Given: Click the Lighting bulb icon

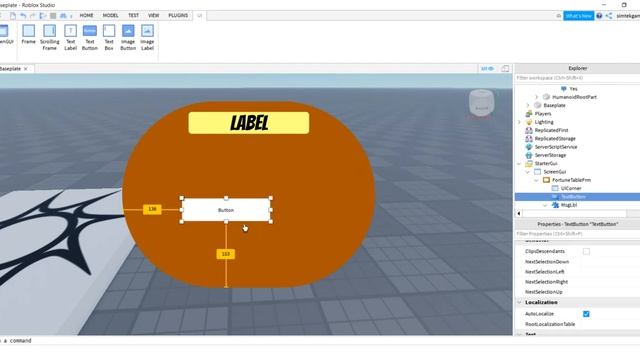Looking at the screenshot, I should (529, 122).
